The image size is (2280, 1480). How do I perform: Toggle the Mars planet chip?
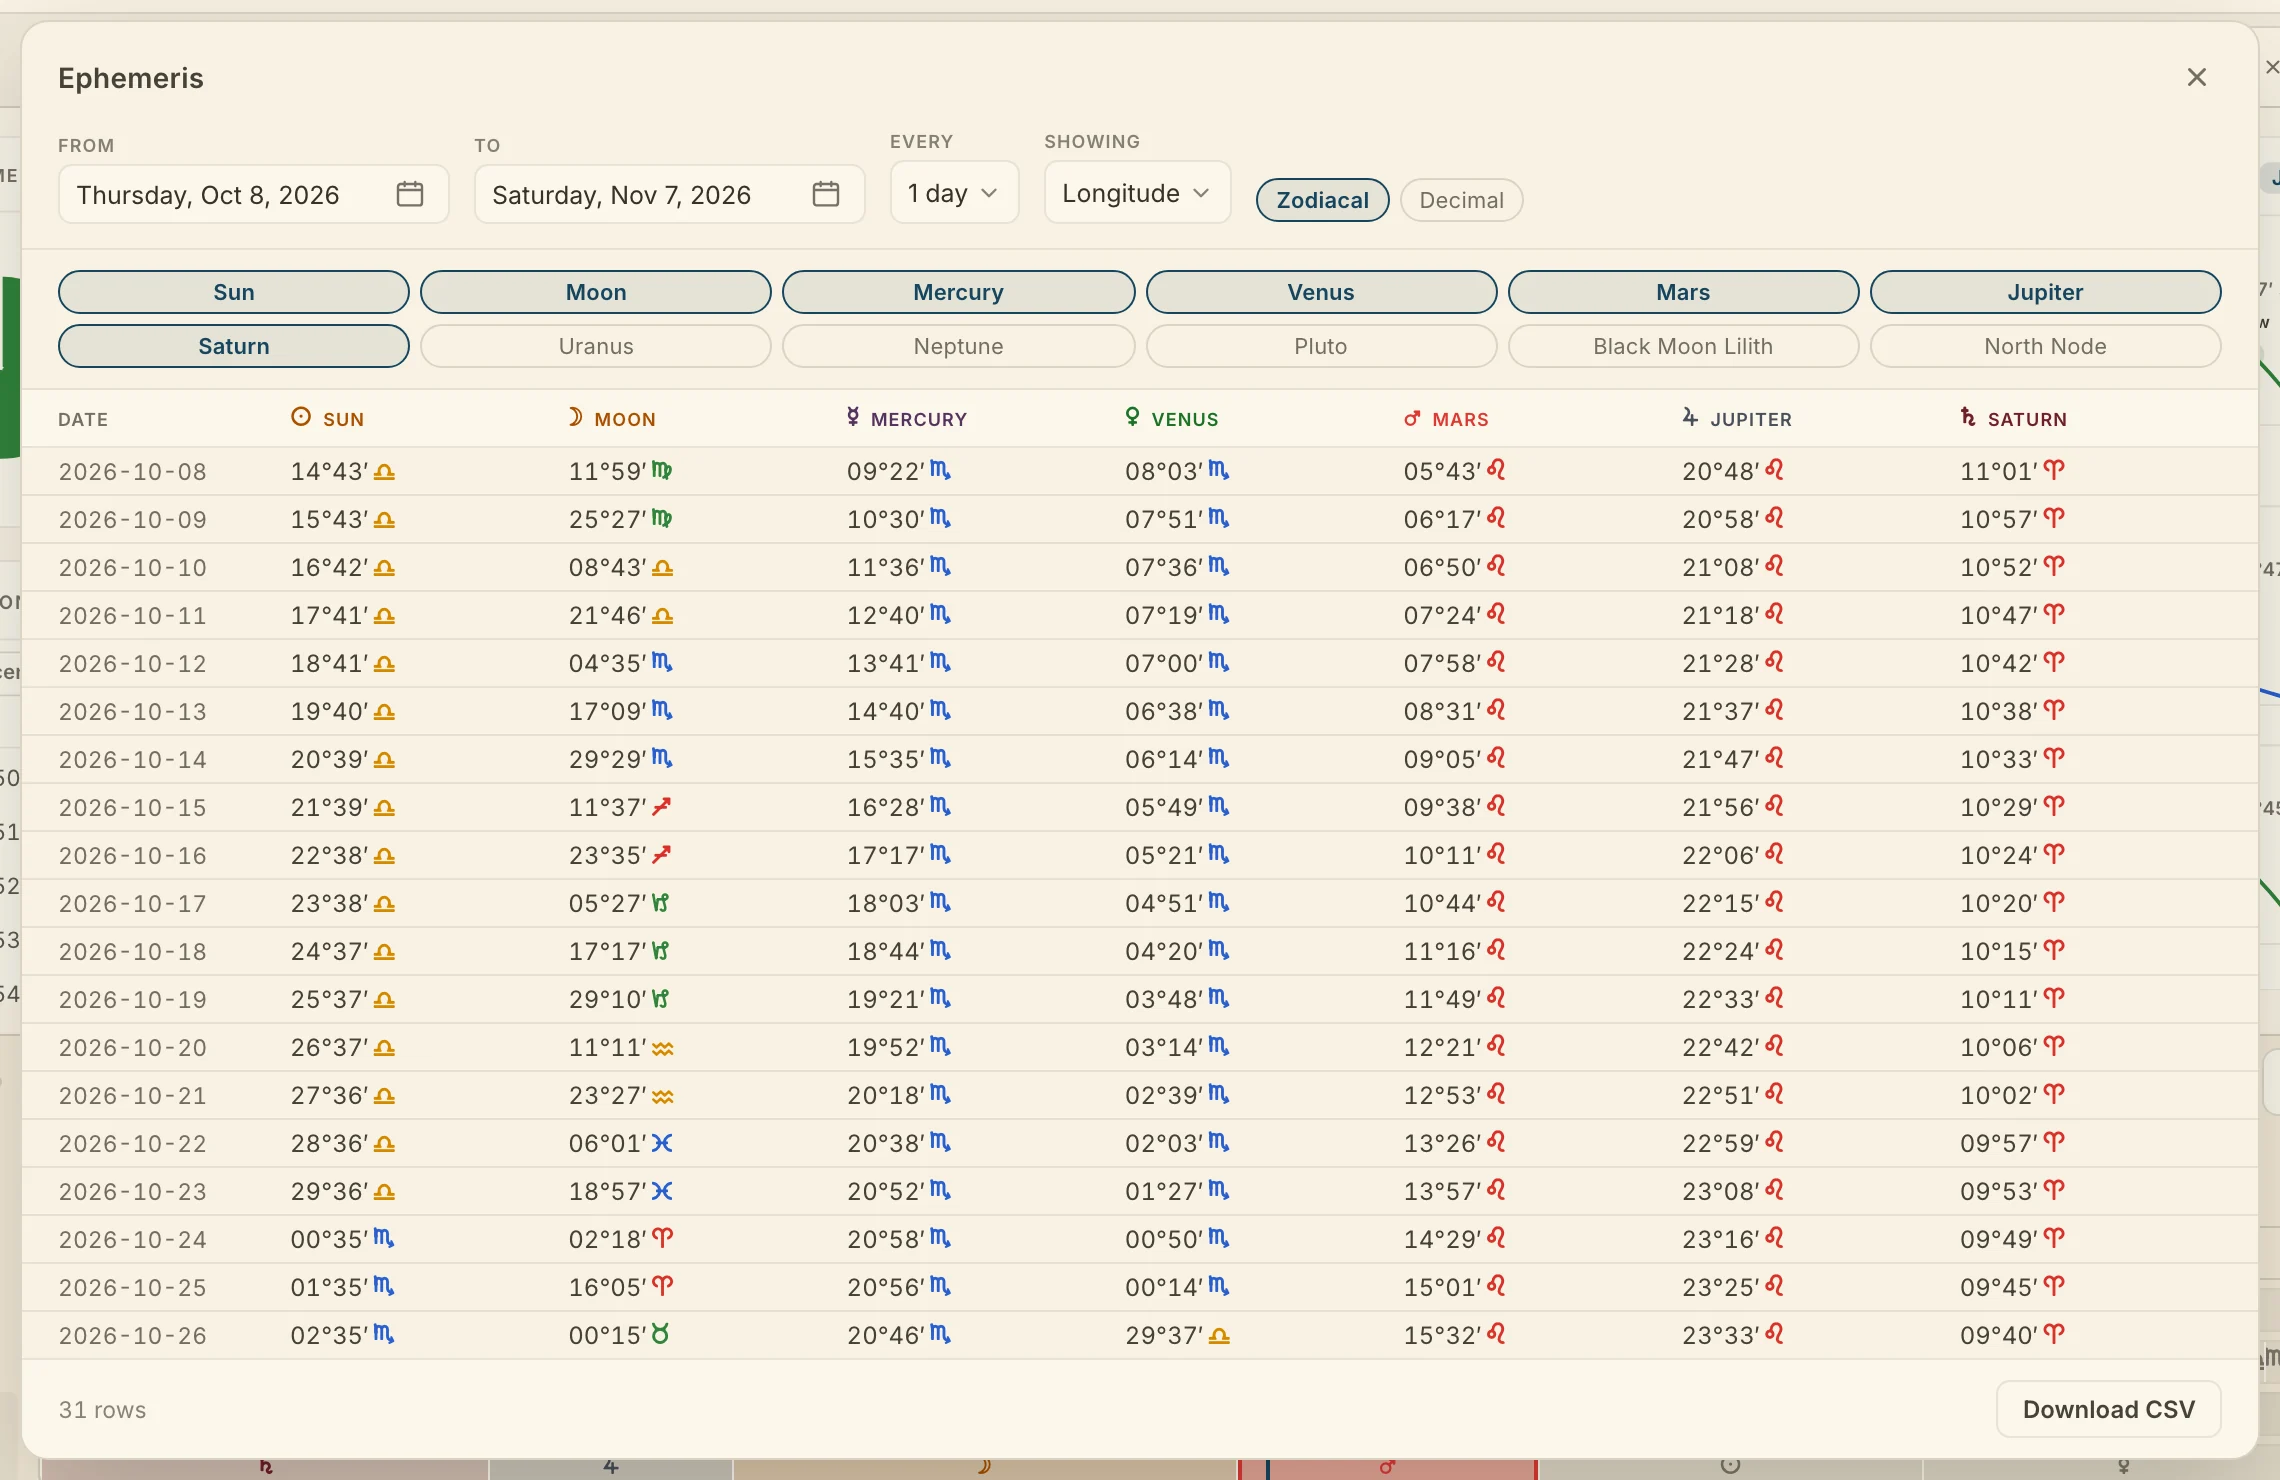tap(1683, 292)
